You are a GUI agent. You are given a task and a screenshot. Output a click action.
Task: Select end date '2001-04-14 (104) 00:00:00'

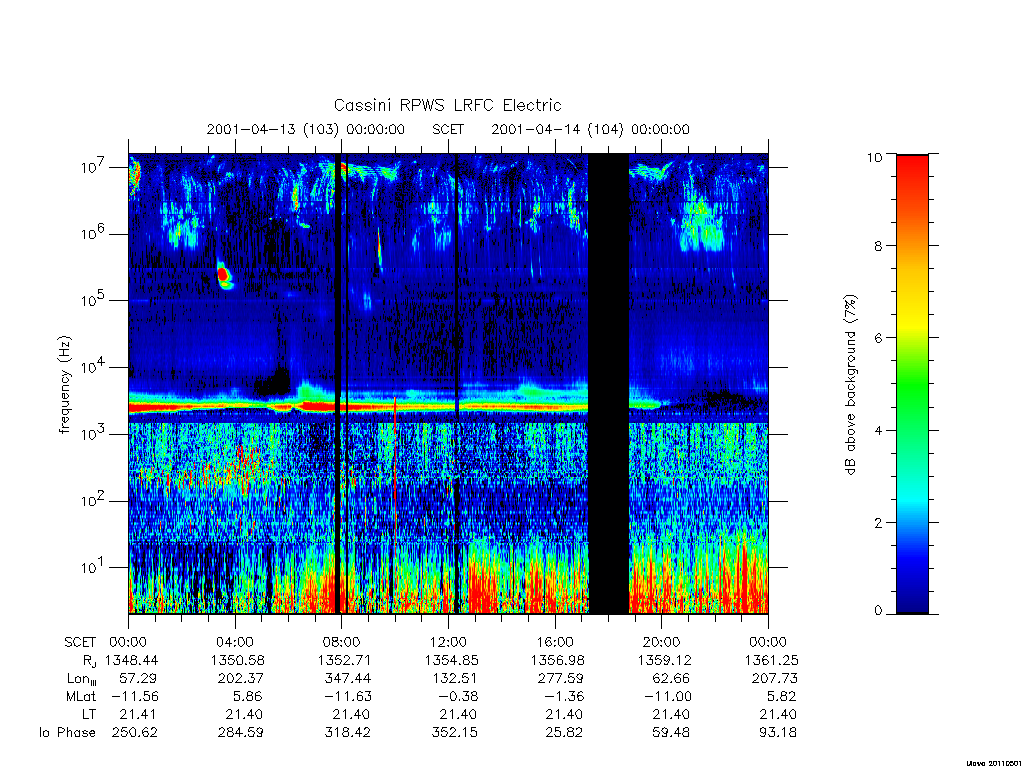click(x=590, y=129)
